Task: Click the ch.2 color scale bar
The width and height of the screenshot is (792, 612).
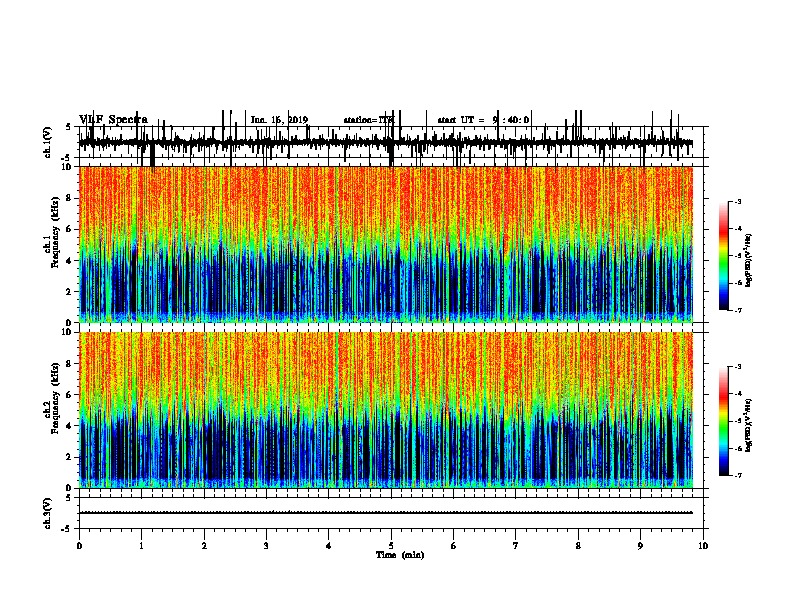Action: (724, 421)
